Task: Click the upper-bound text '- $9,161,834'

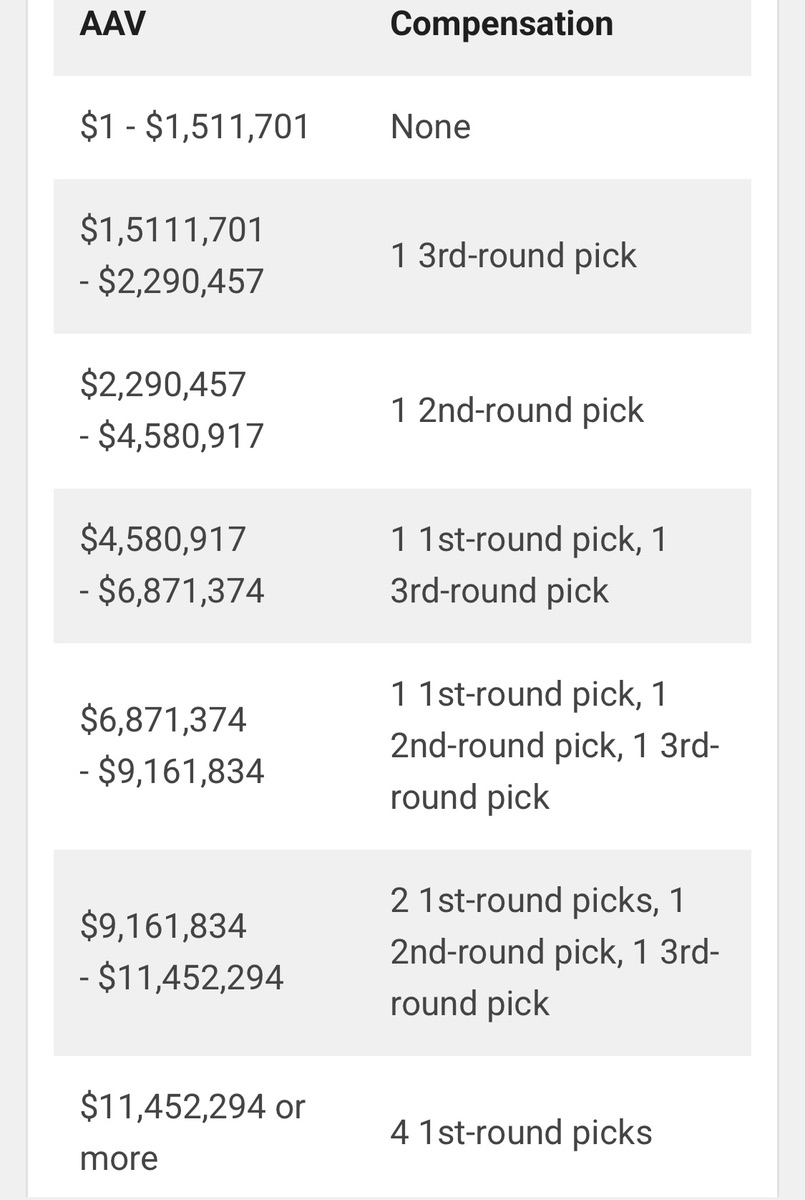Action: pyautogui.click(x=172, y=772)
